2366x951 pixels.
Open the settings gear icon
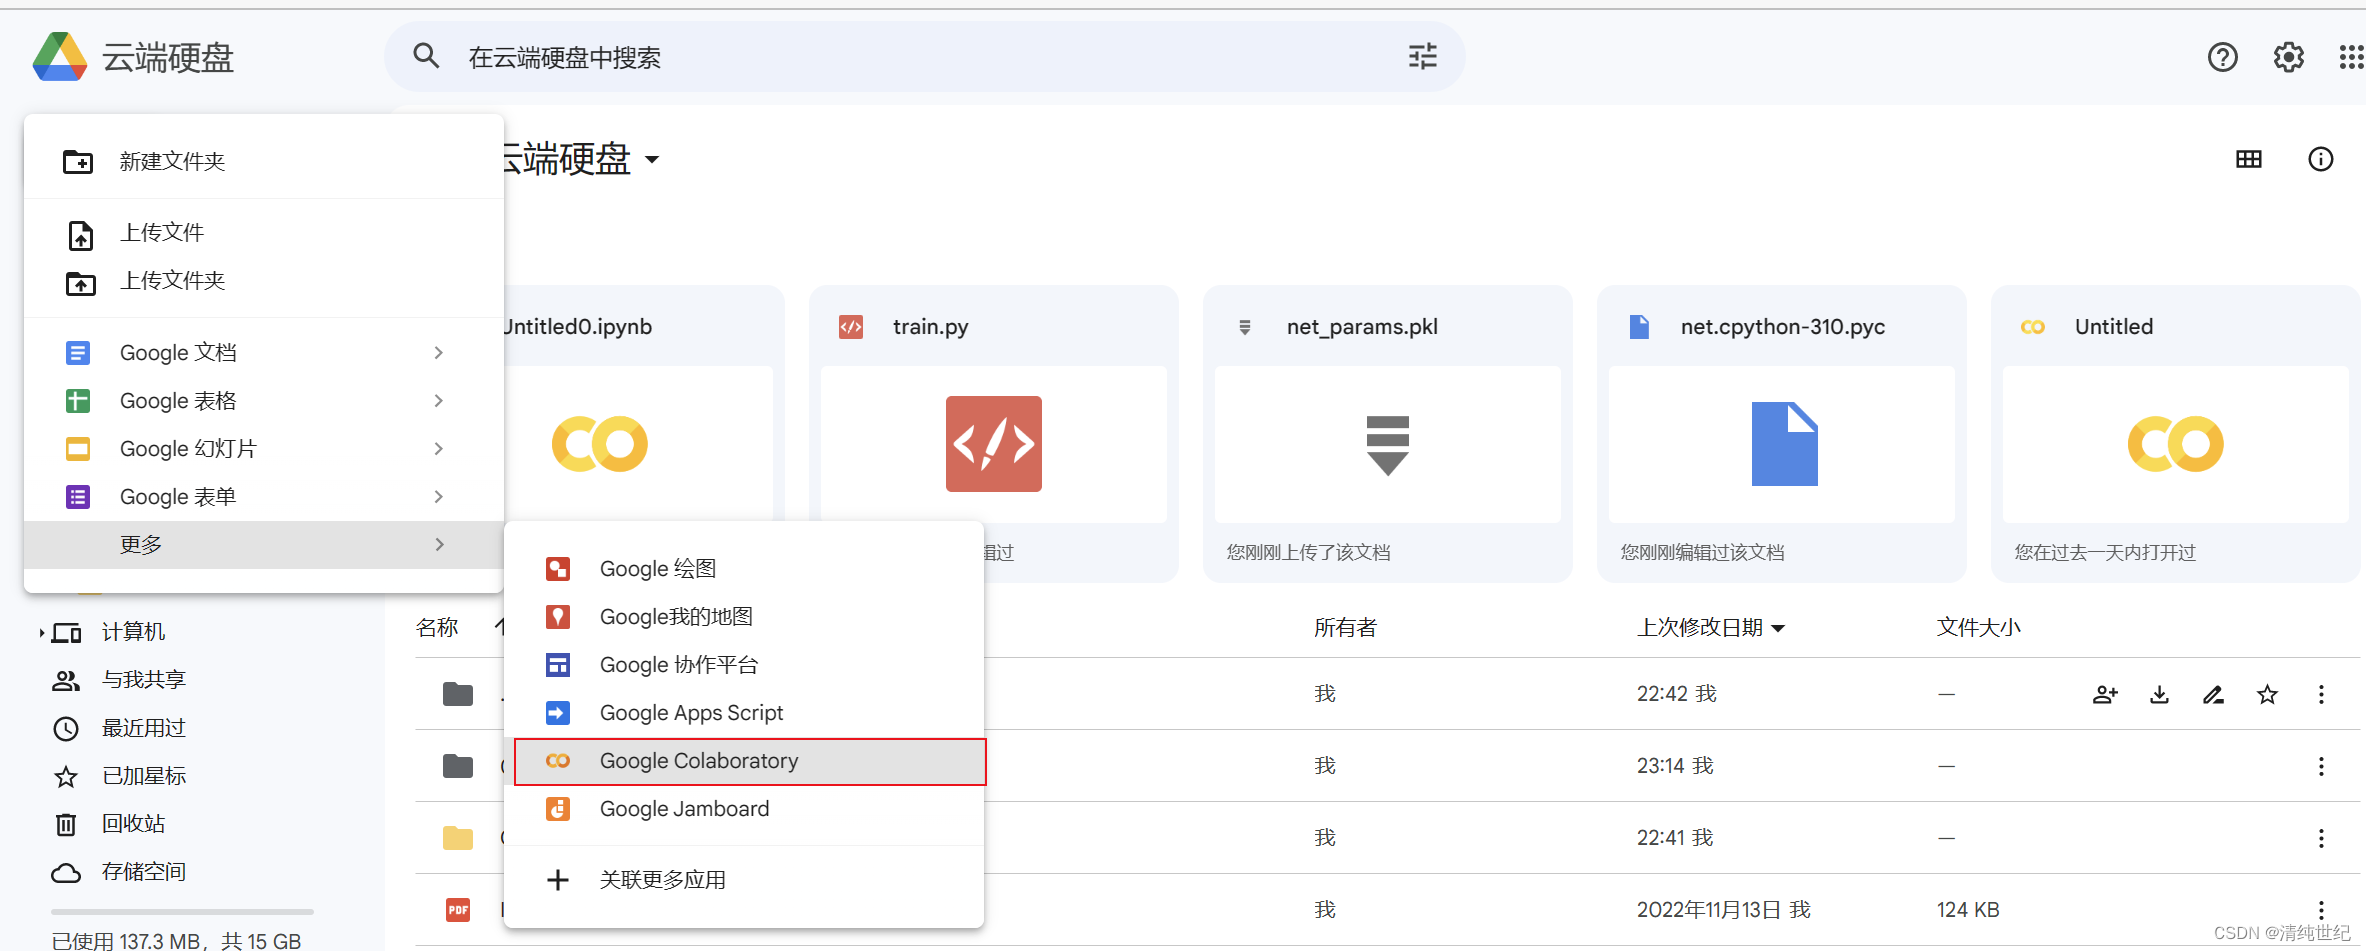[x=2288, y=57]
